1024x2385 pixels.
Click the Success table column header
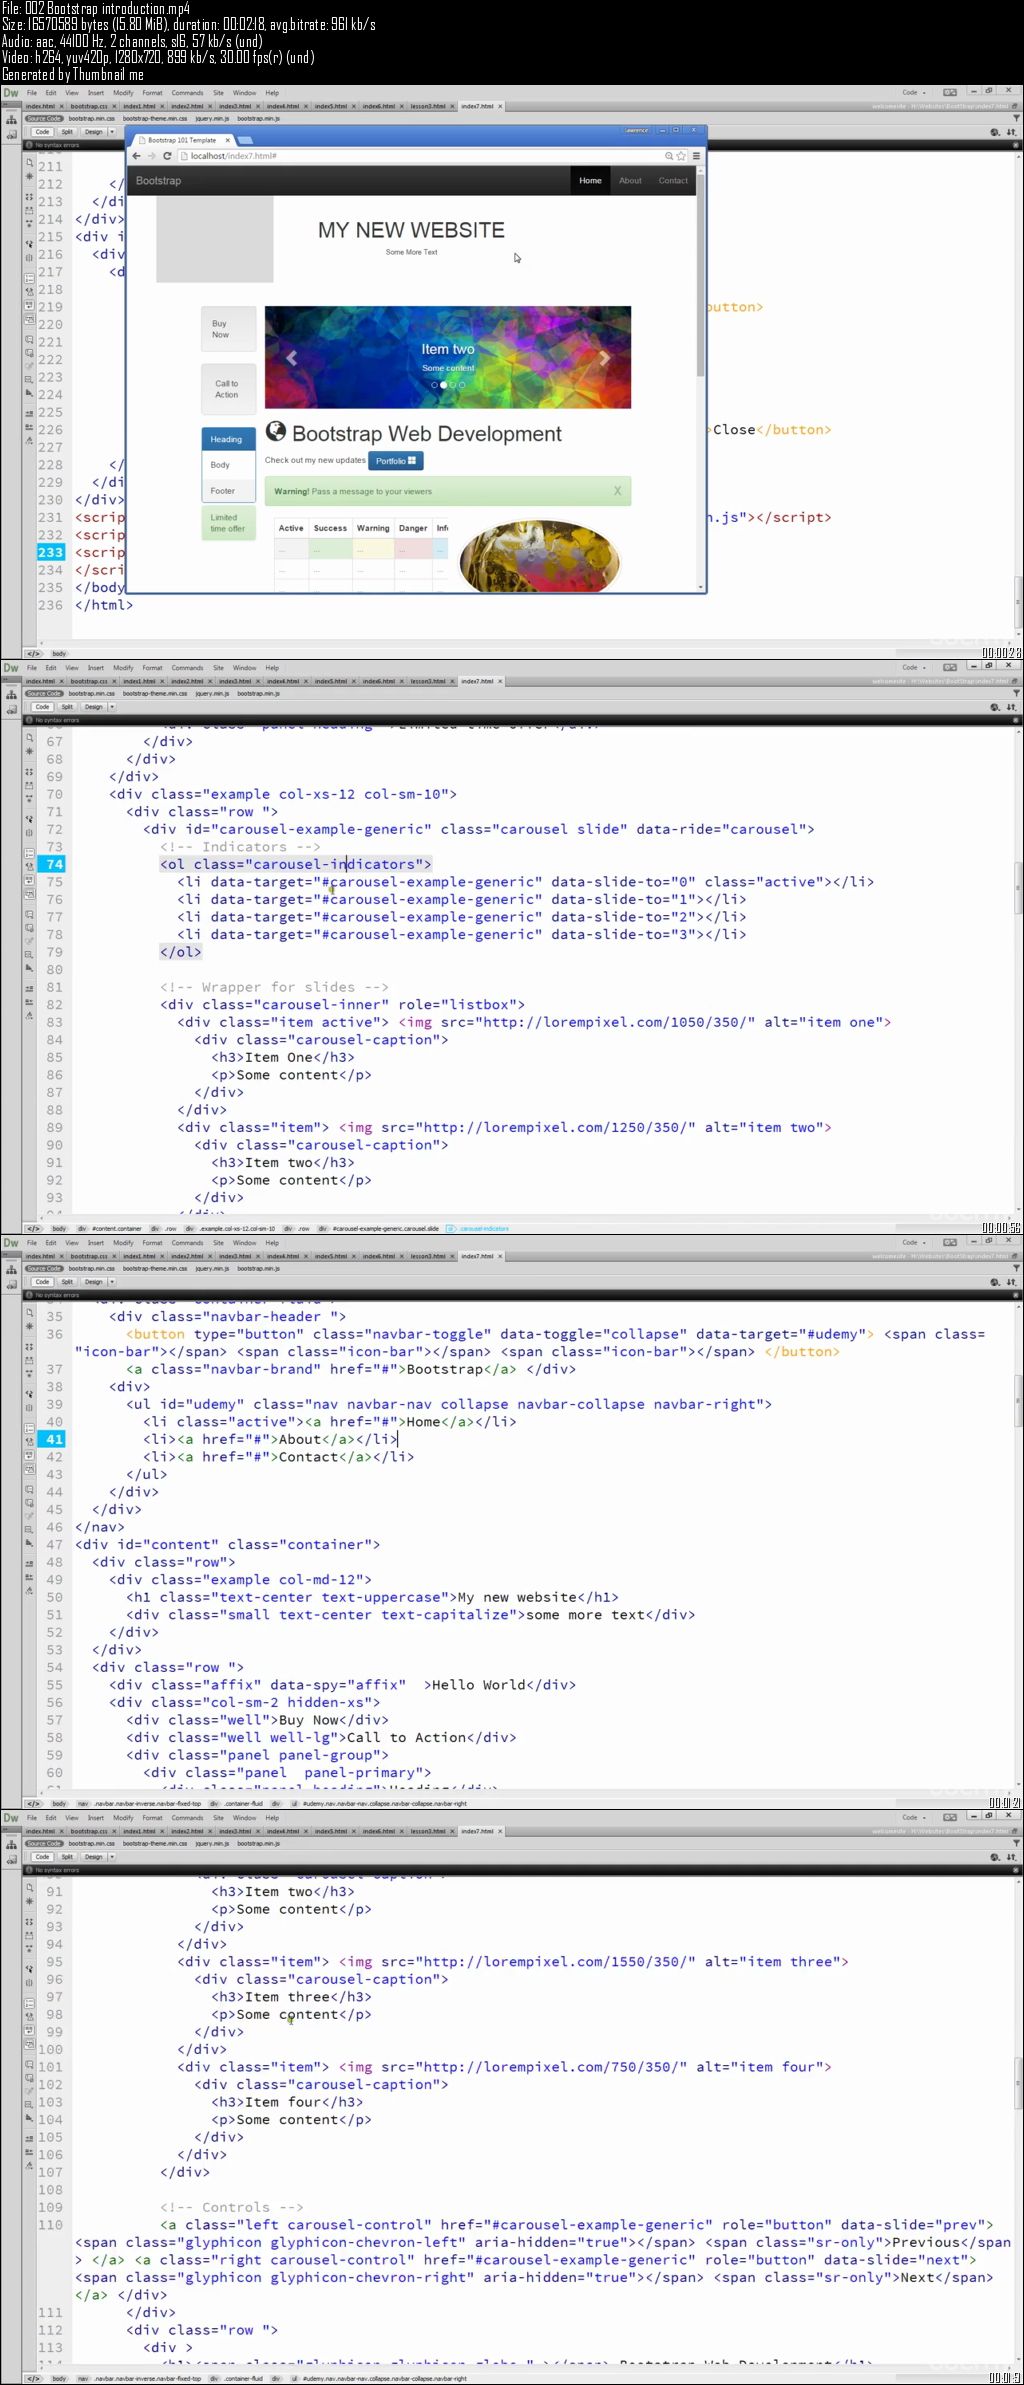click(x=330, y=528)
